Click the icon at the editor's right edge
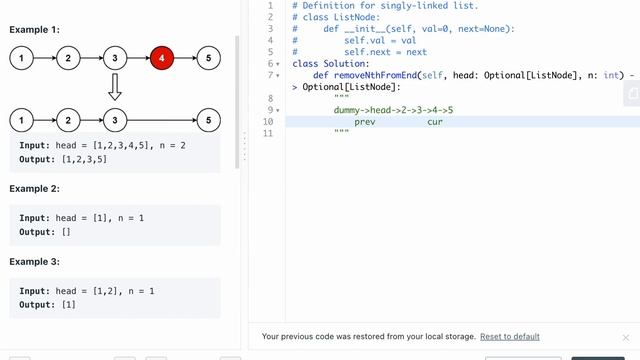Image resolution: width=640 pixels, height=360 pixels. click(x=632, y=93)
